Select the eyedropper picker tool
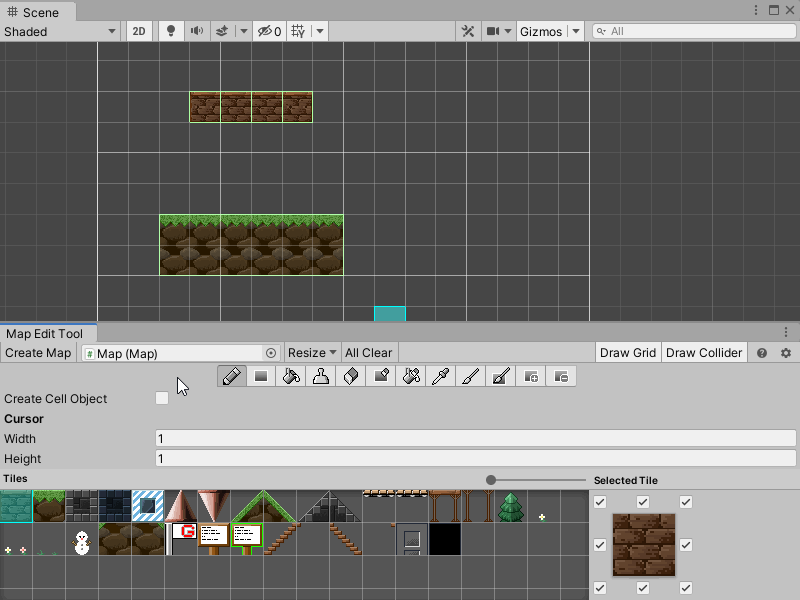Image resolution: width=800 pixels, height=600 pixels. (x=441, y=377)
